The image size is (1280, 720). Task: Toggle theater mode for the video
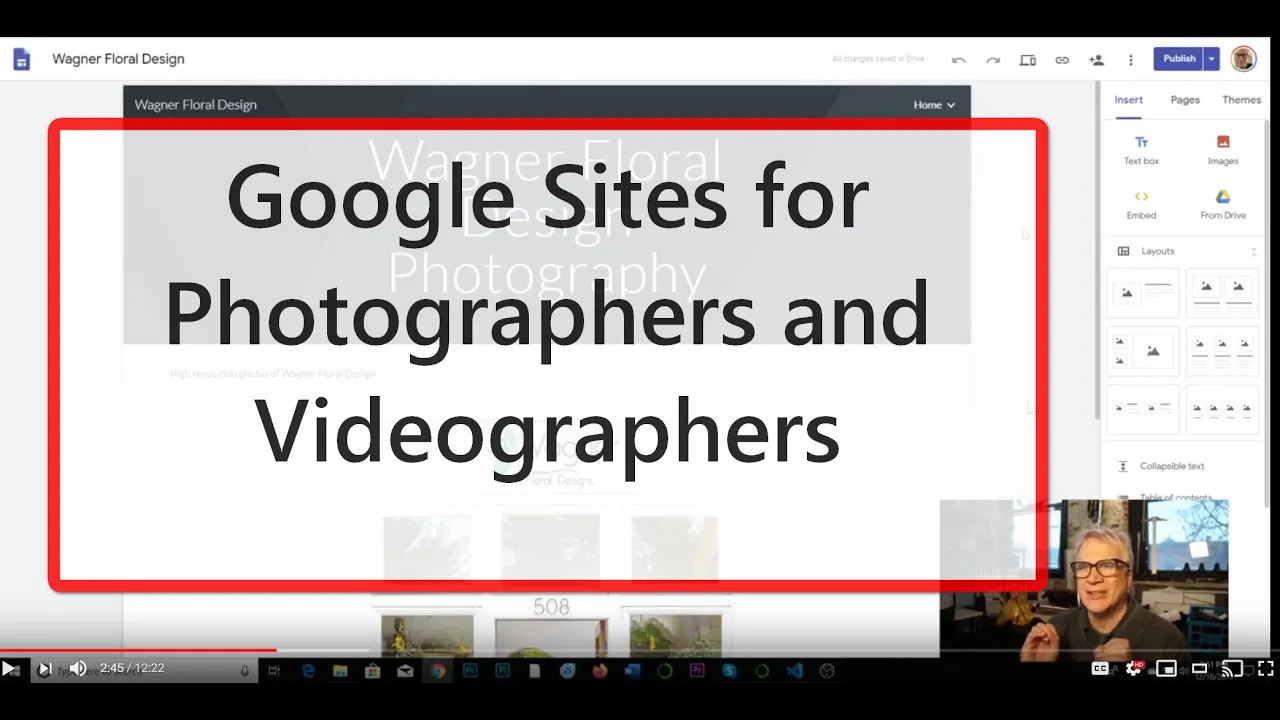click(1200, 669)
